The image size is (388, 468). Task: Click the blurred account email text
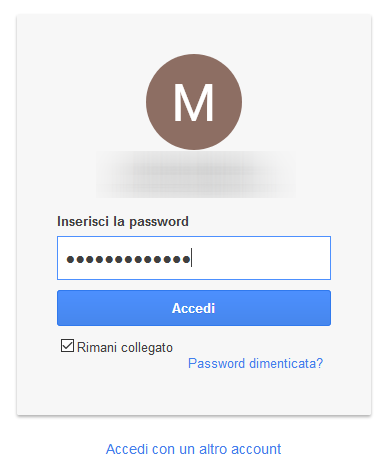(x=196, y=174)
